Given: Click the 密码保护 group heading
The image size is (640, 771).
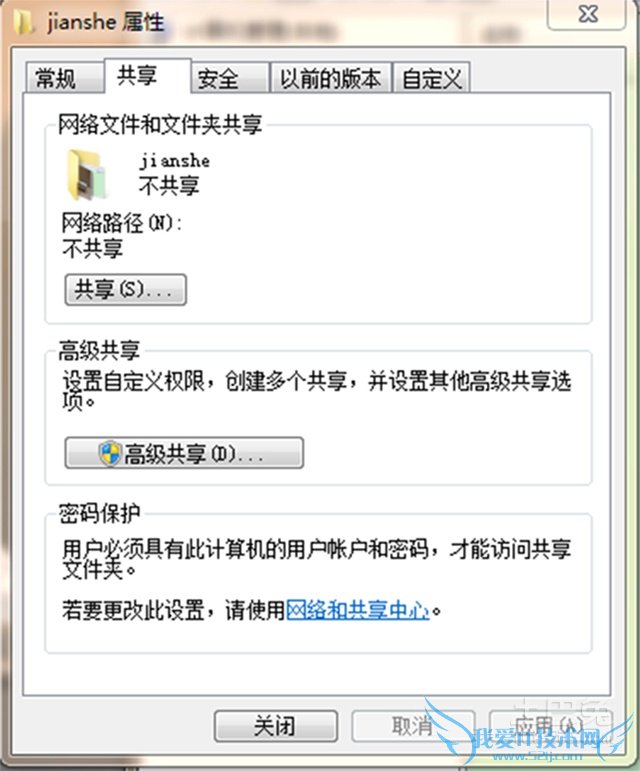Looking at the screenshot, I should pos(99,513).
